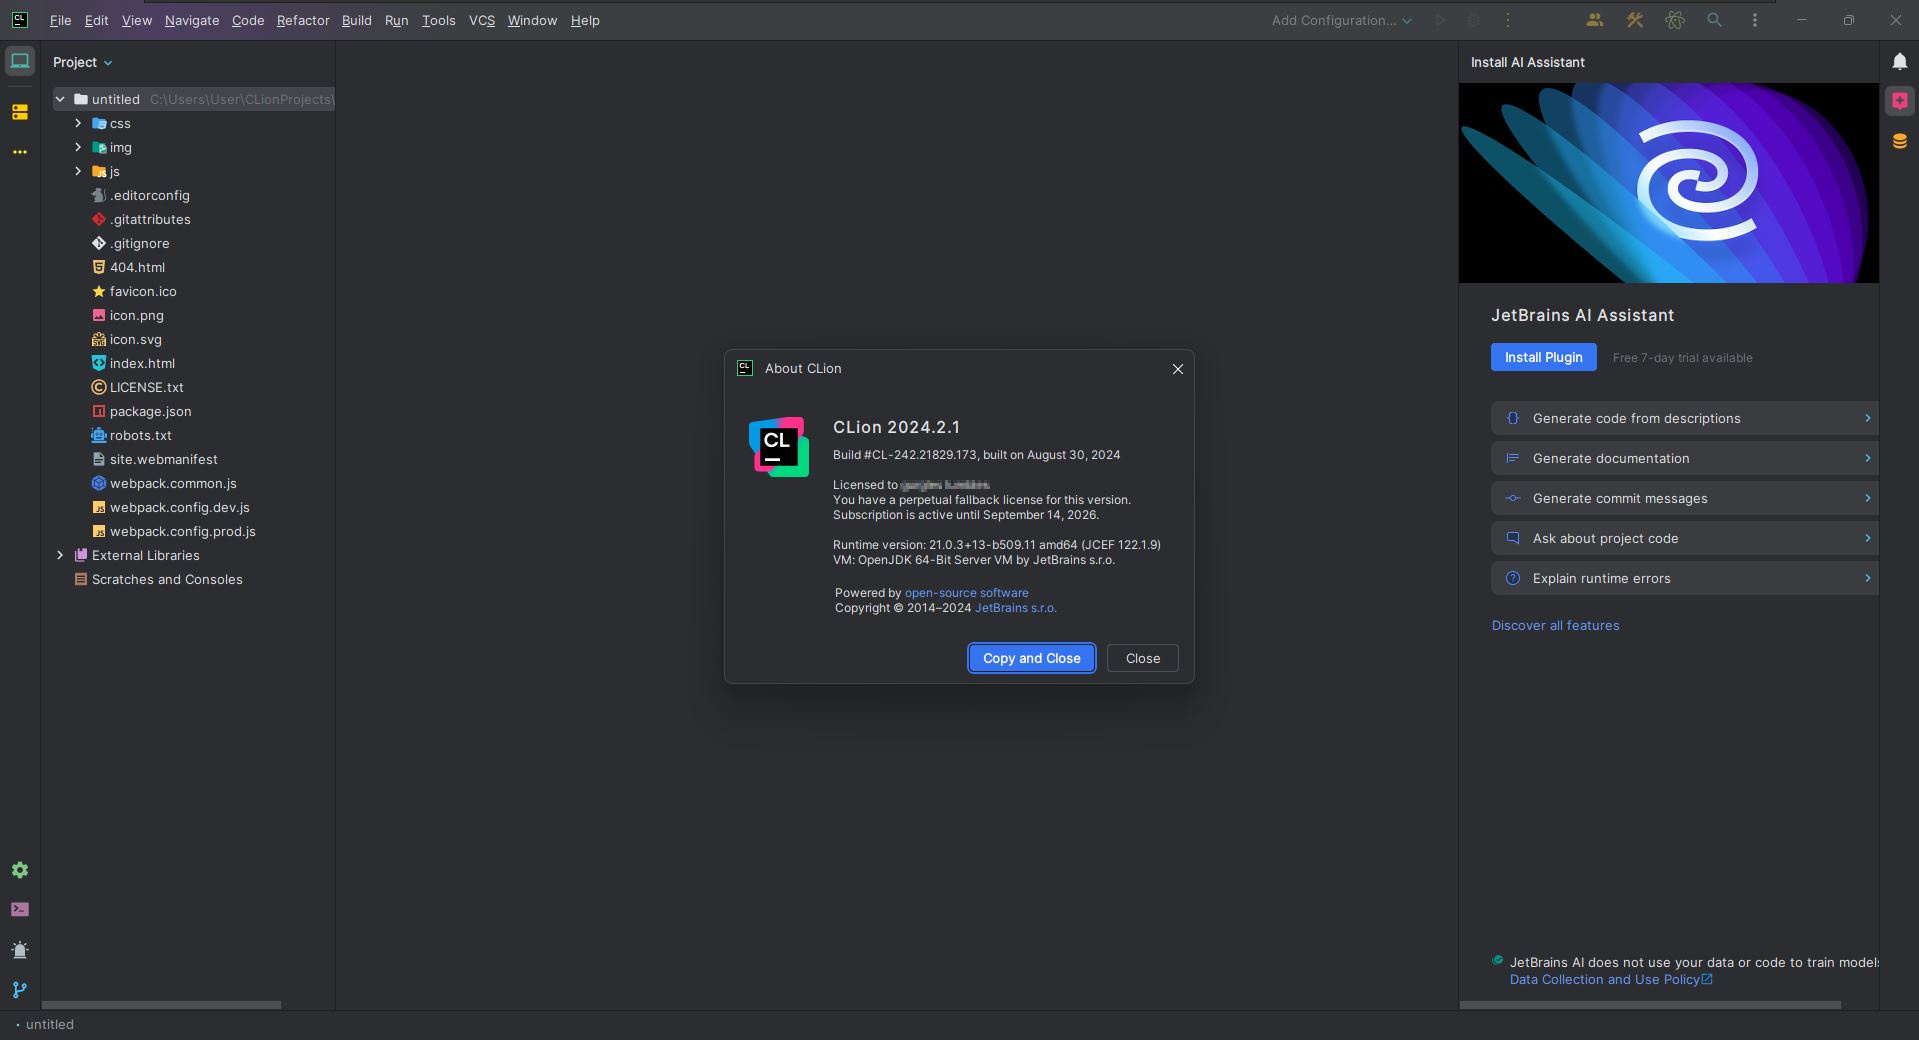The image size is (1919, 1040).
Task: Open the Tools menu
Action: pyautogui.click(x=438, y=20)
